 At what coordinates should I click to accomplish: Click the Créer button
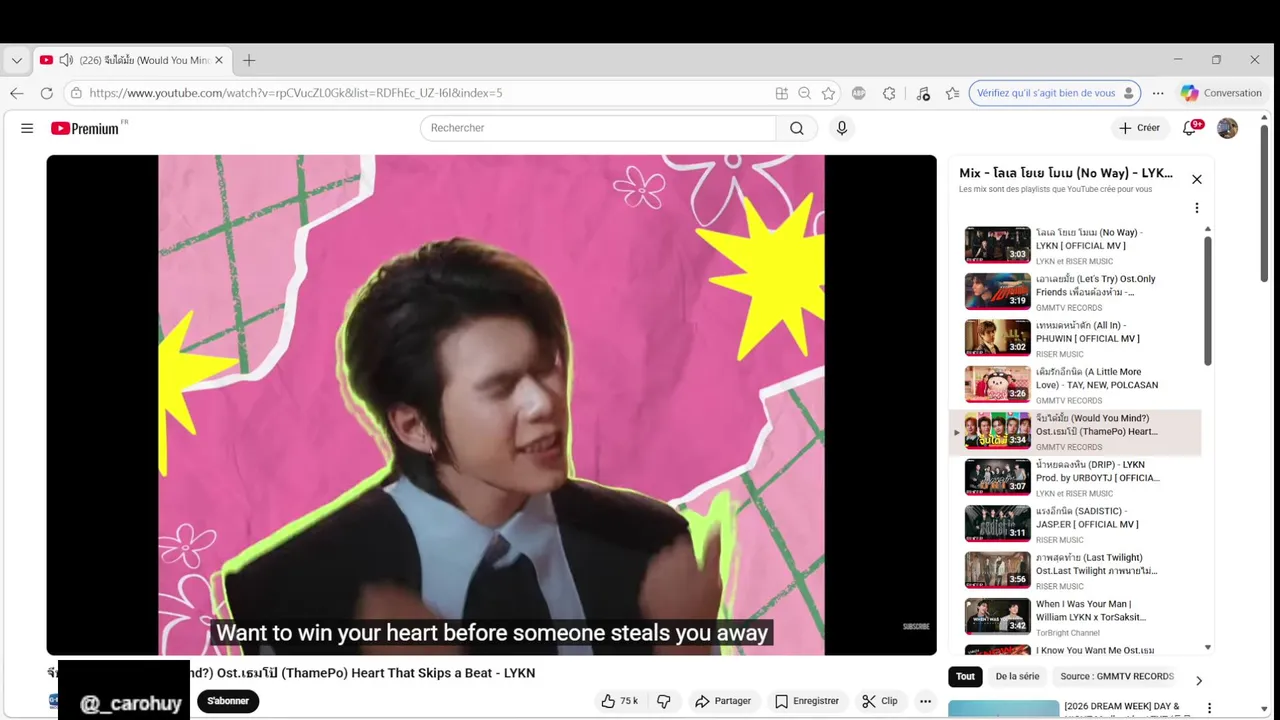click(1139, 128)
